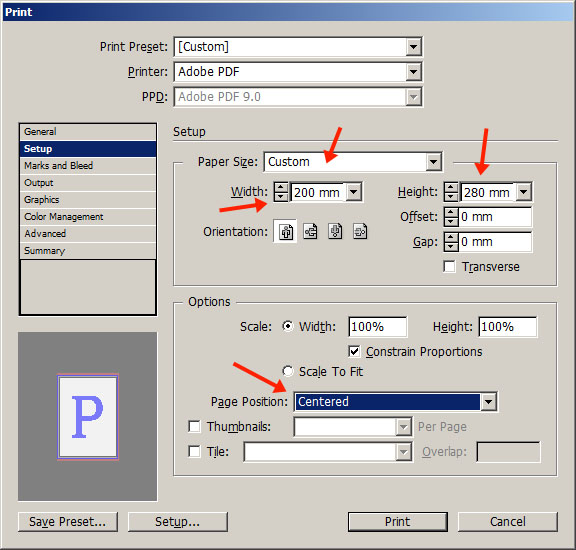Click the Scale Width 100% field
Screen dimensions: 576x550
[378, 327]
